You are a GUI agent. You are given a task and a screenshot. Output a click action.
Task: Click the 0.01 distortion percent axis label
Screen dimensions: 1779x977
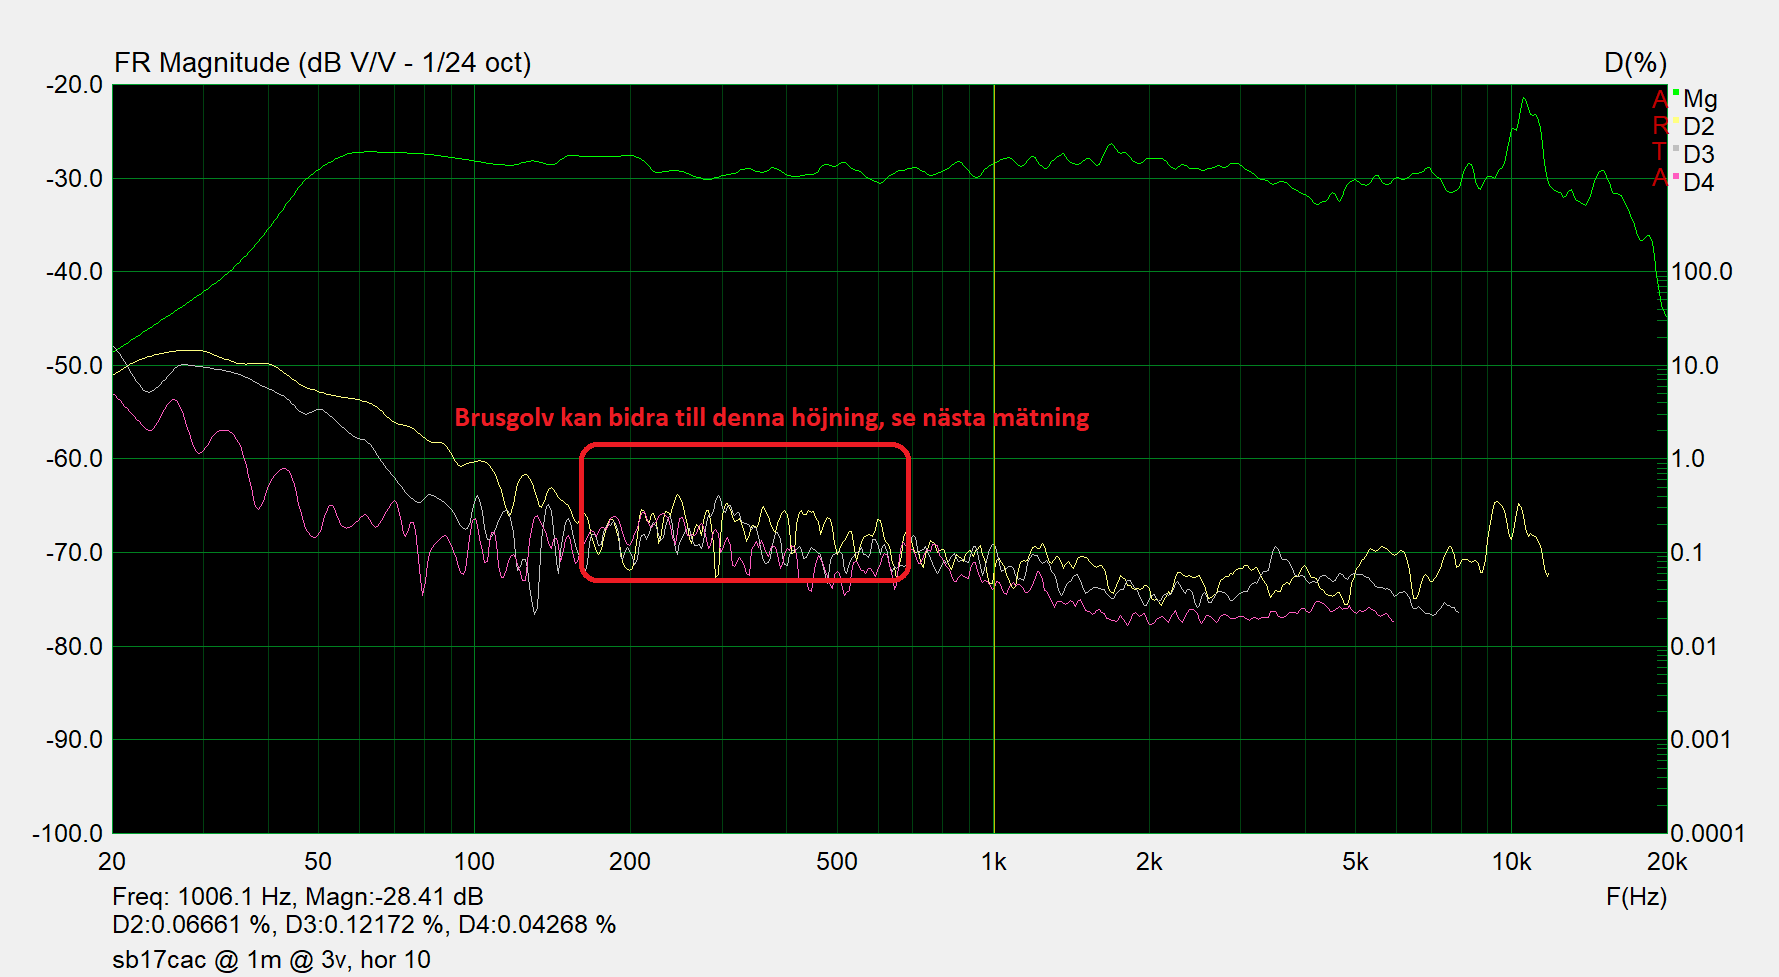pyautogui.click(x=1695, y=647)
